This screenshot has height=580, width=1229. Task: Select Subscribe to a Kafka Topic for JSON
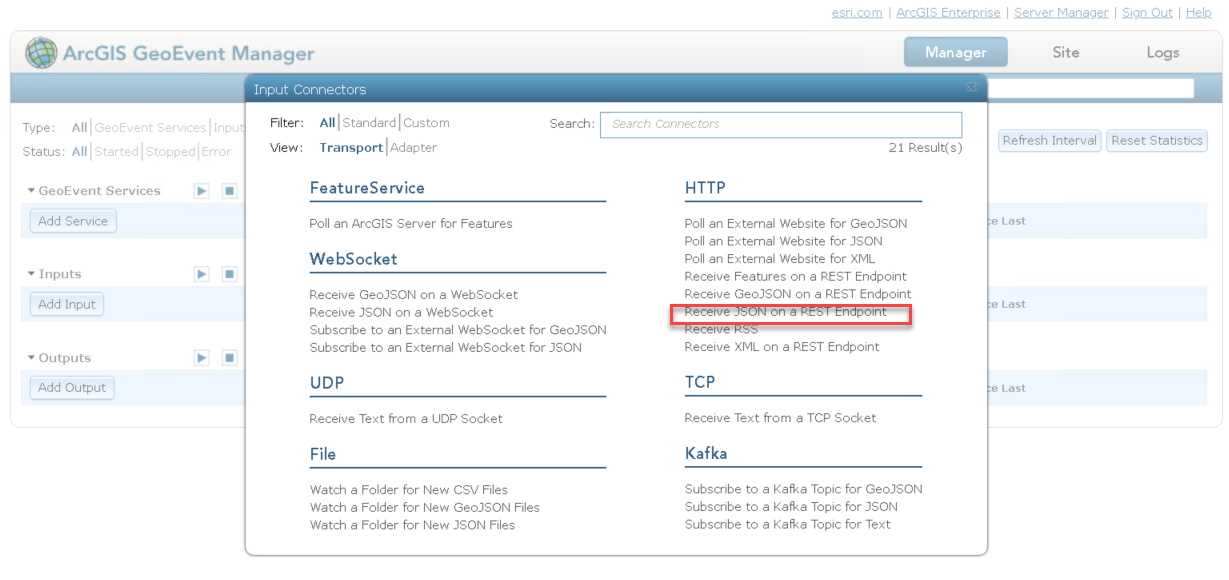pyautogui.click(x=791, y=506)
